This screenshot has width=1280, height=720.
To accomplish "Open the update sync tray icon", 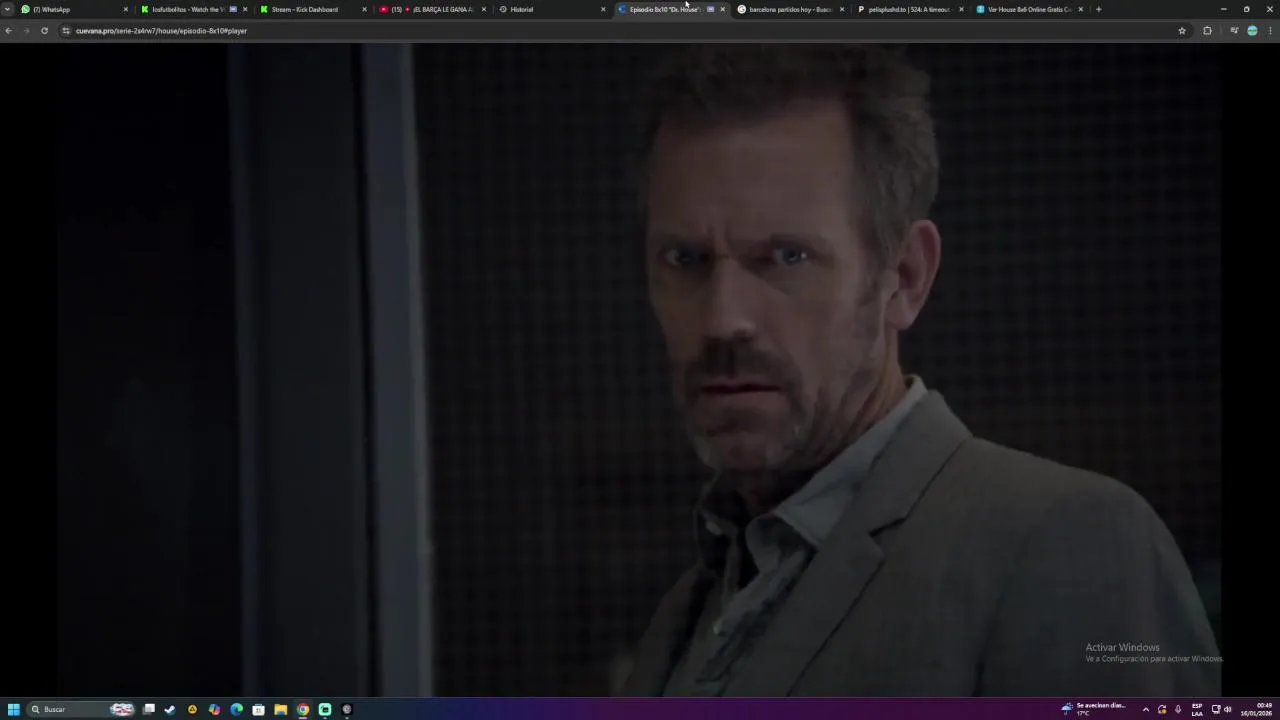I will (x=1162, y=709).
